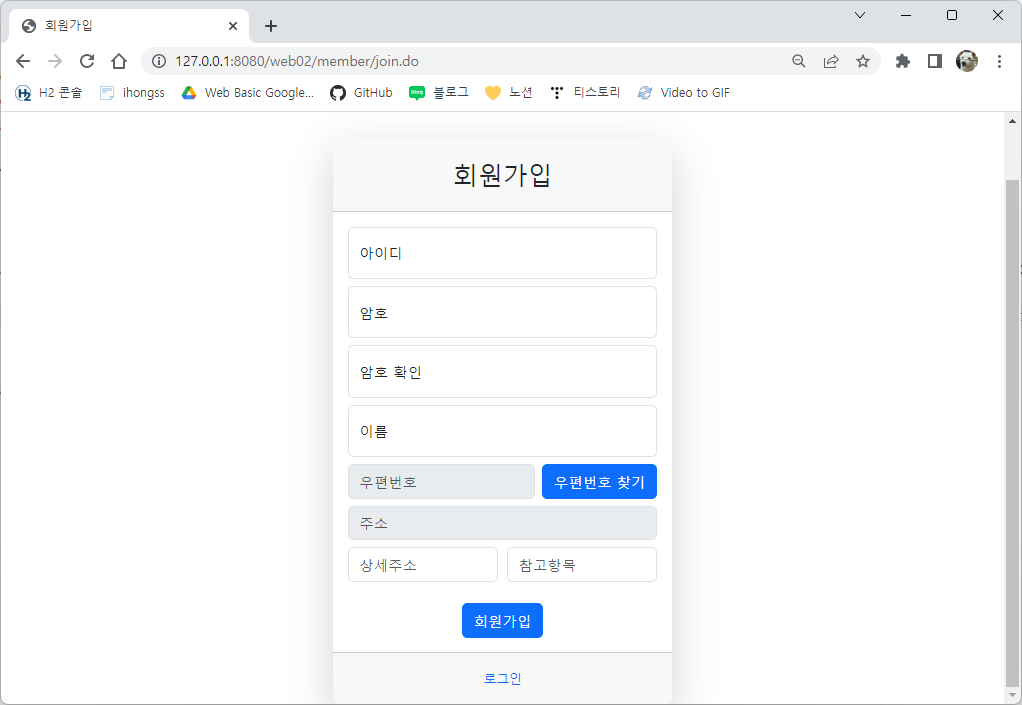Open the Web Basic Google bookmark
This screenshot has width=1022, height=705.
[248, 93]
